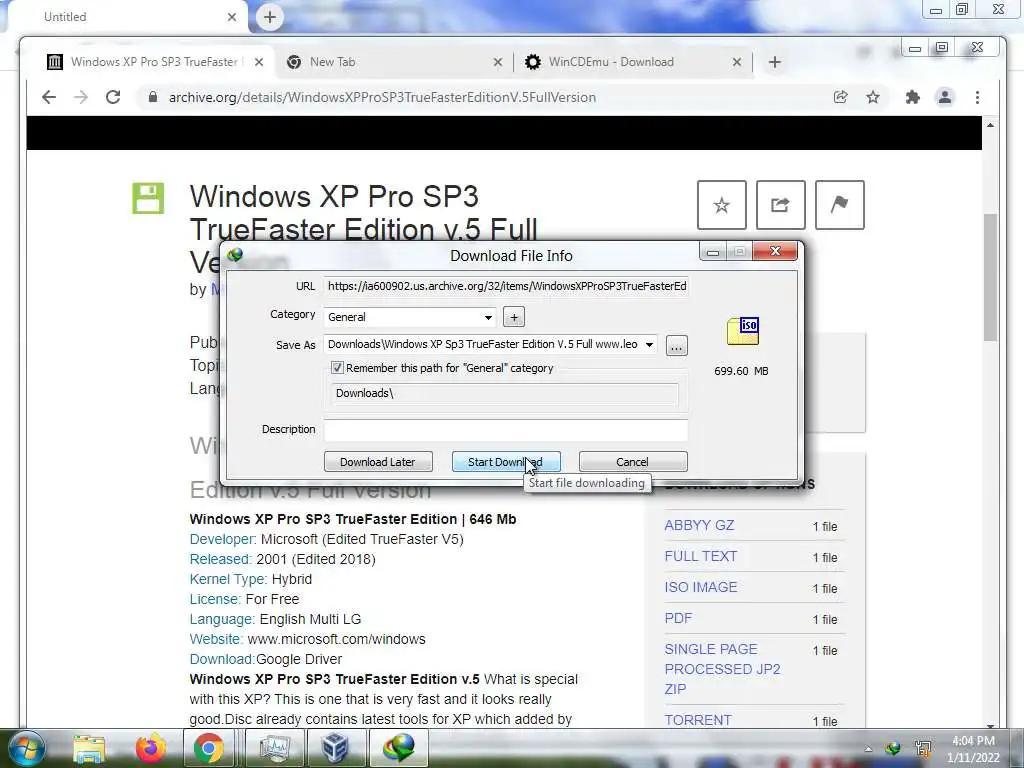The image size is (1024, 768).
Task: Switch to Chrome taskbar icon
Action: [208, 748]
